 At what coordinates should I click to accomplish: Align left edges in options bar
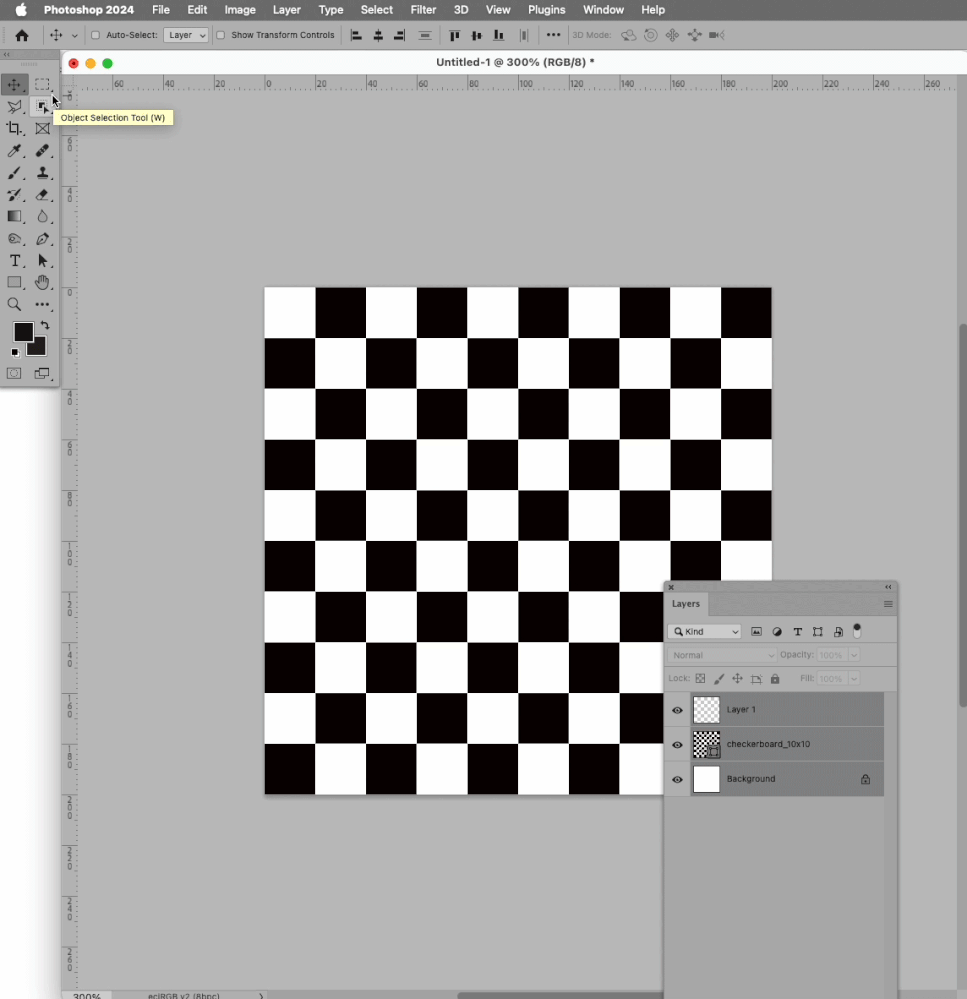[357, 36]
